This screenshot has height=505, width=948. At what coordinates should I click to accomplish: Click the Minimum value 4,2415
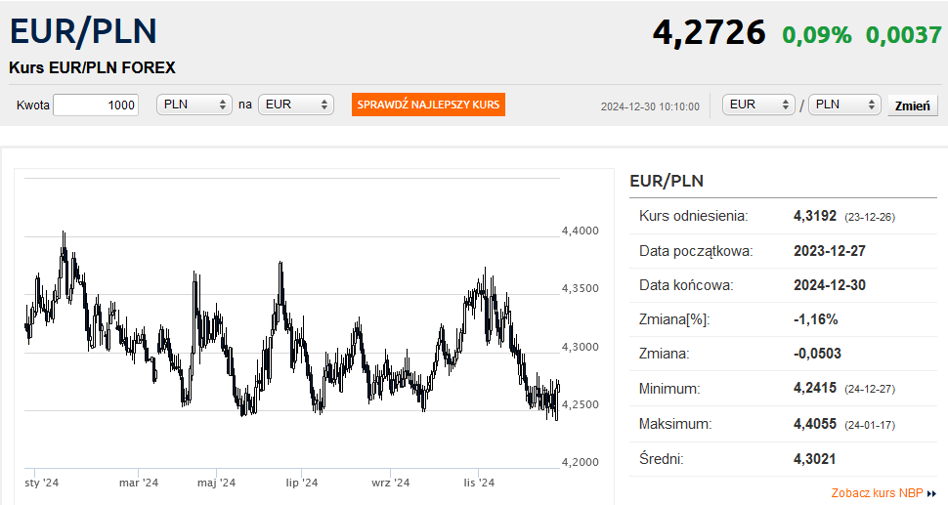pyautogui.click(x=815, y=388)
